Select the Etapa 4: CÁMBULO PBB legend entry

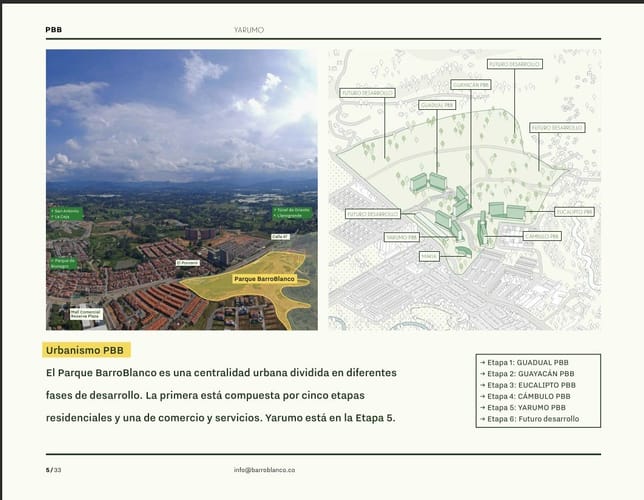(x=525, y=396)
